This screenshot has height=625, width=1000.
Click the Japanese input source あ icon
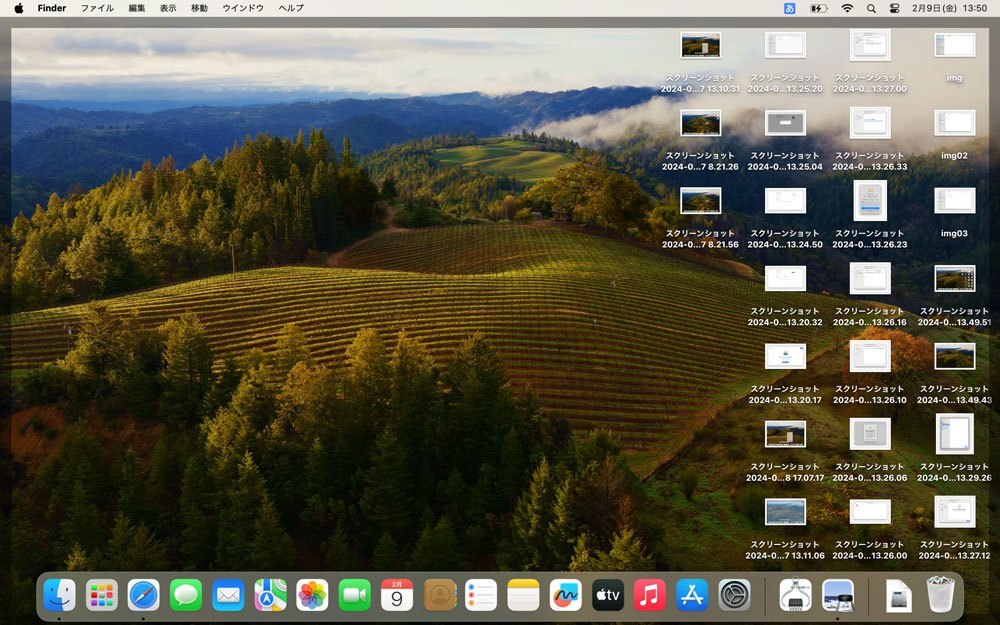pos(790,8)
